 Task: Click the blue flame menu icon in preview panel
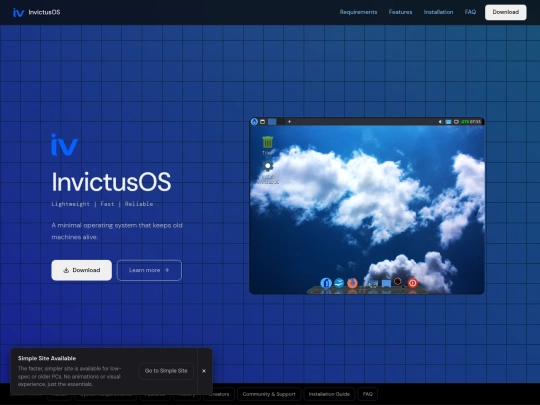pos(254,122)
